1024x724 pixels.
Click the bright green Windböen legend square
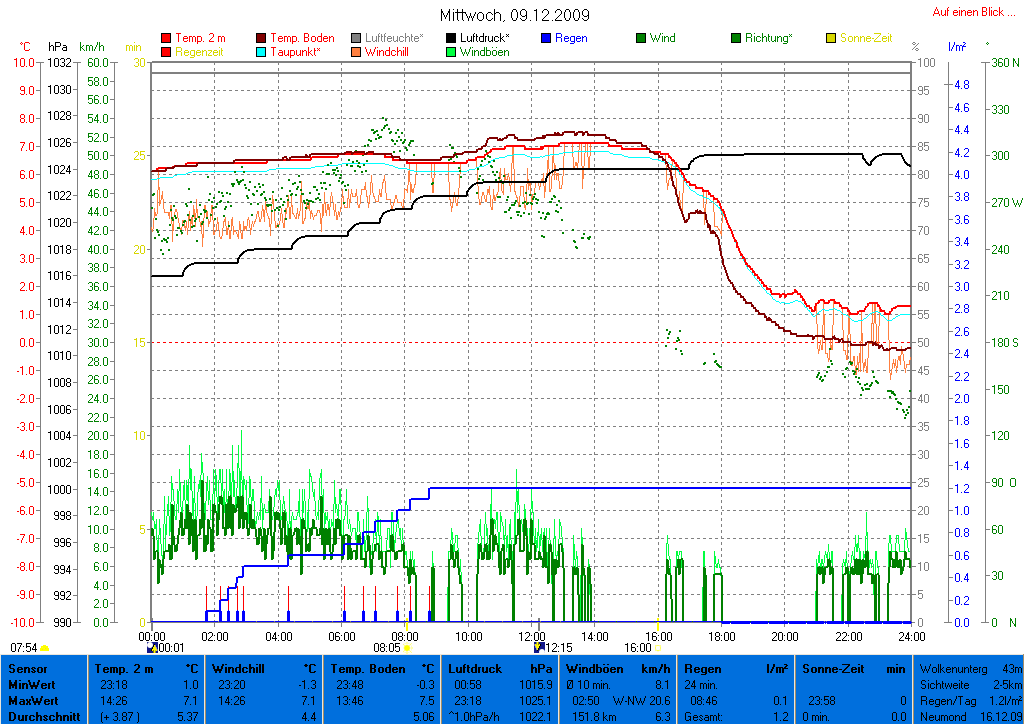451,52
